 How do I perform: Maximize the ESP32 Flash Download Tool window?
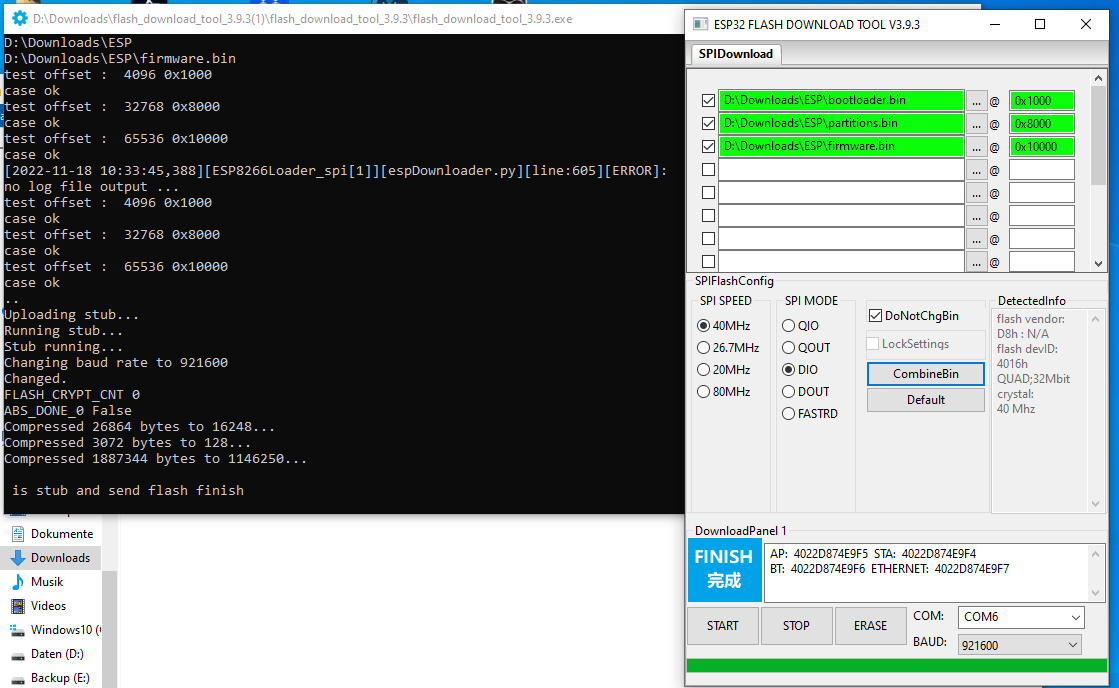pyautogui.click(x=1040, y=24)
